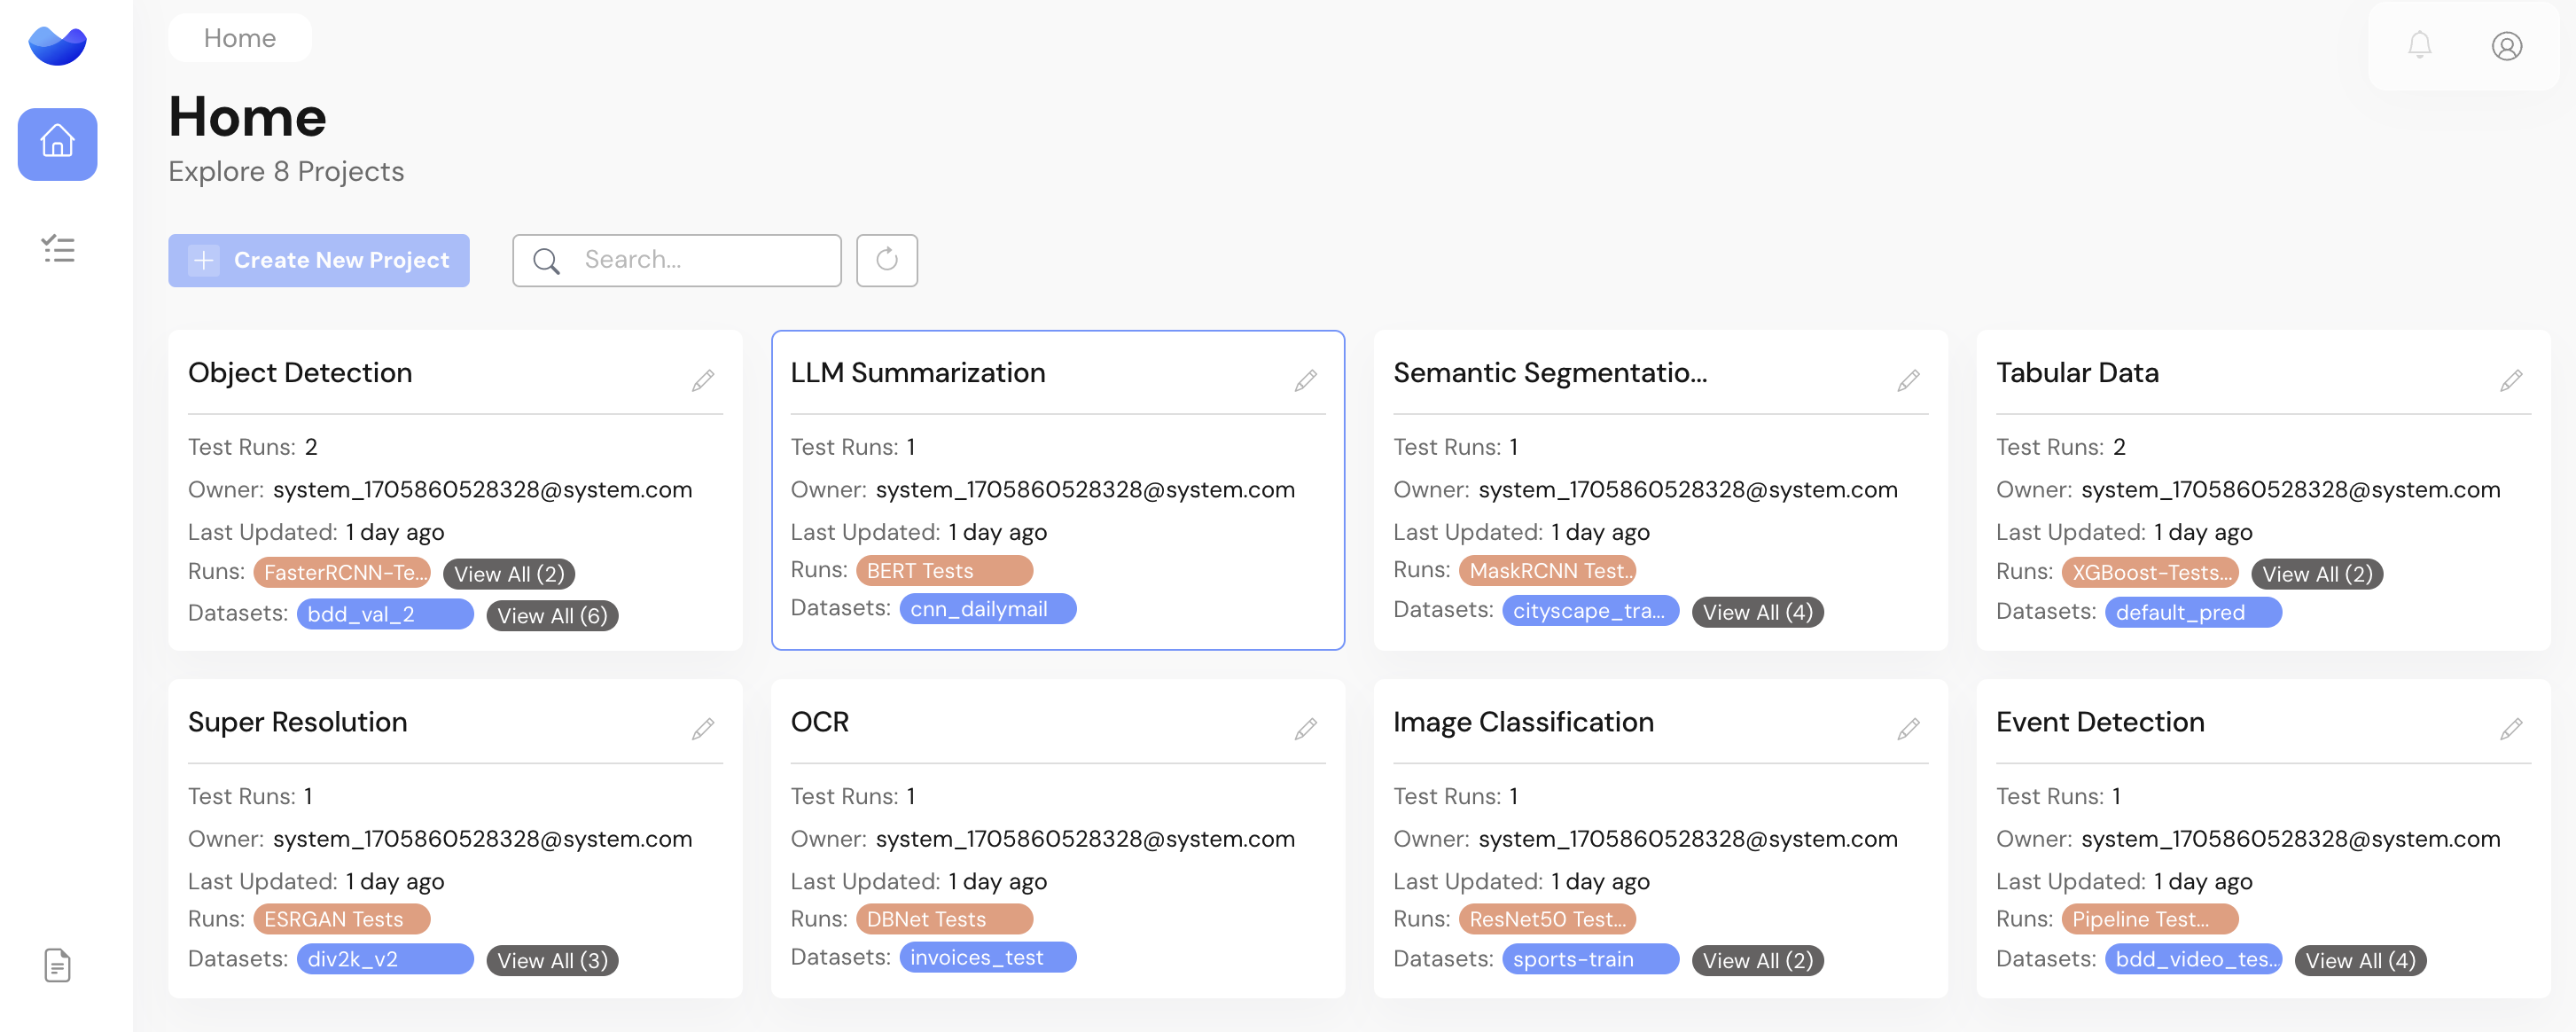Open the document icon at sidebar bottom
This screenshot has width=2576, height=1032.
click(x=57, y=965)
